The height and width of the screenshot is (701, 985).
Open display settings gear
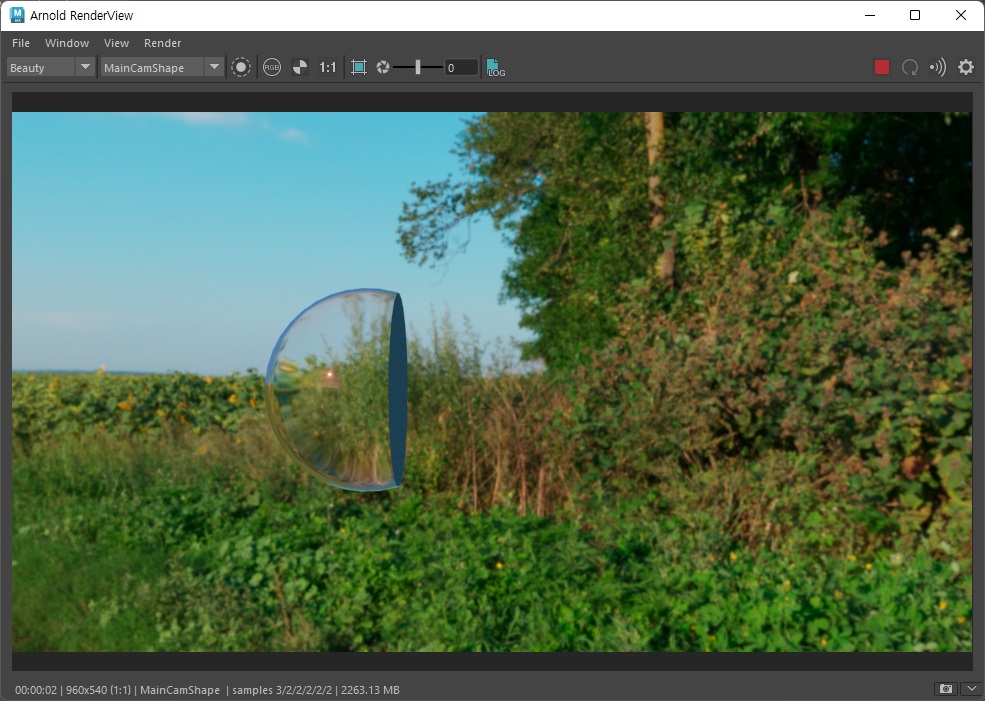click(x=966, y=67)
